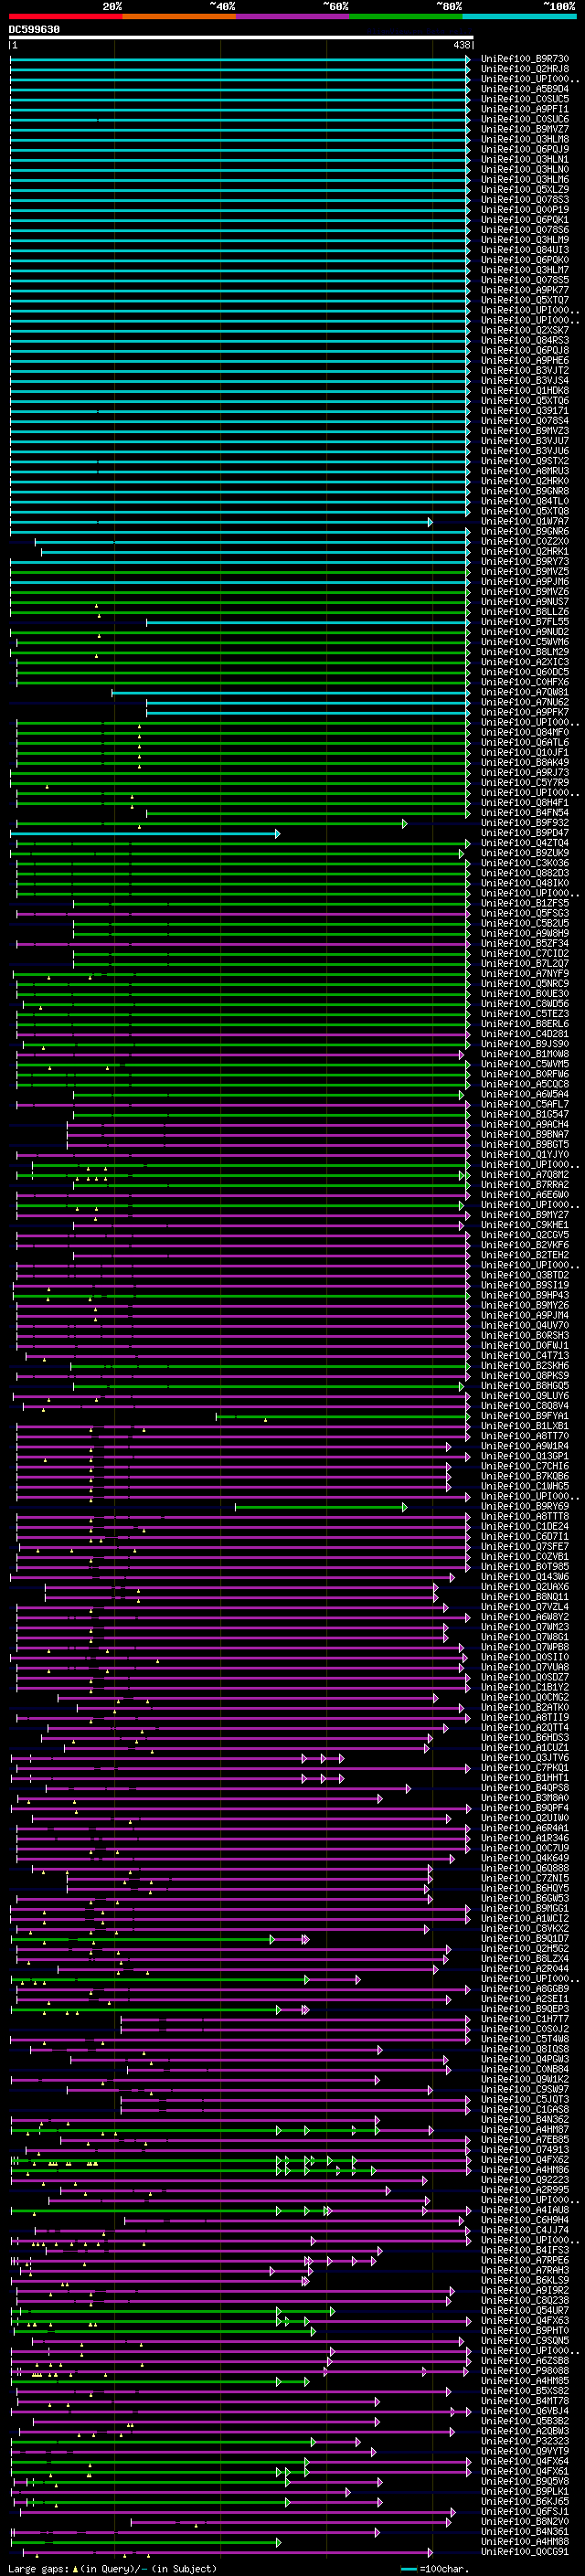Screen dimensions: 585x2576
Task: Select hit label UniRef100_A5B9D4
Action: (x=525, y=89)
